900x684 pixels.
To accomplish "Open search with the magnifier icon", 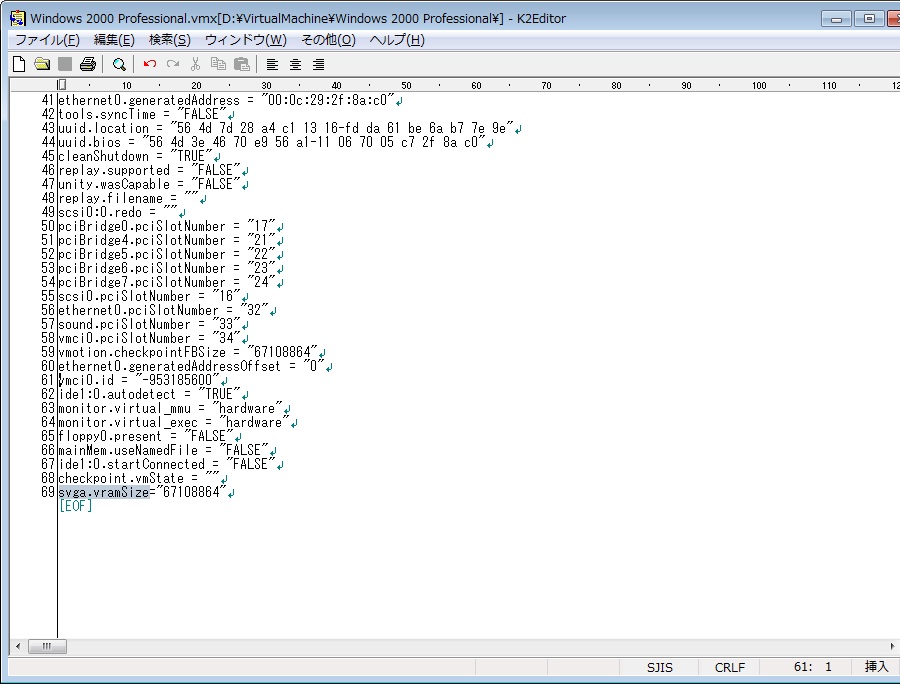I will tap(119, 64).
